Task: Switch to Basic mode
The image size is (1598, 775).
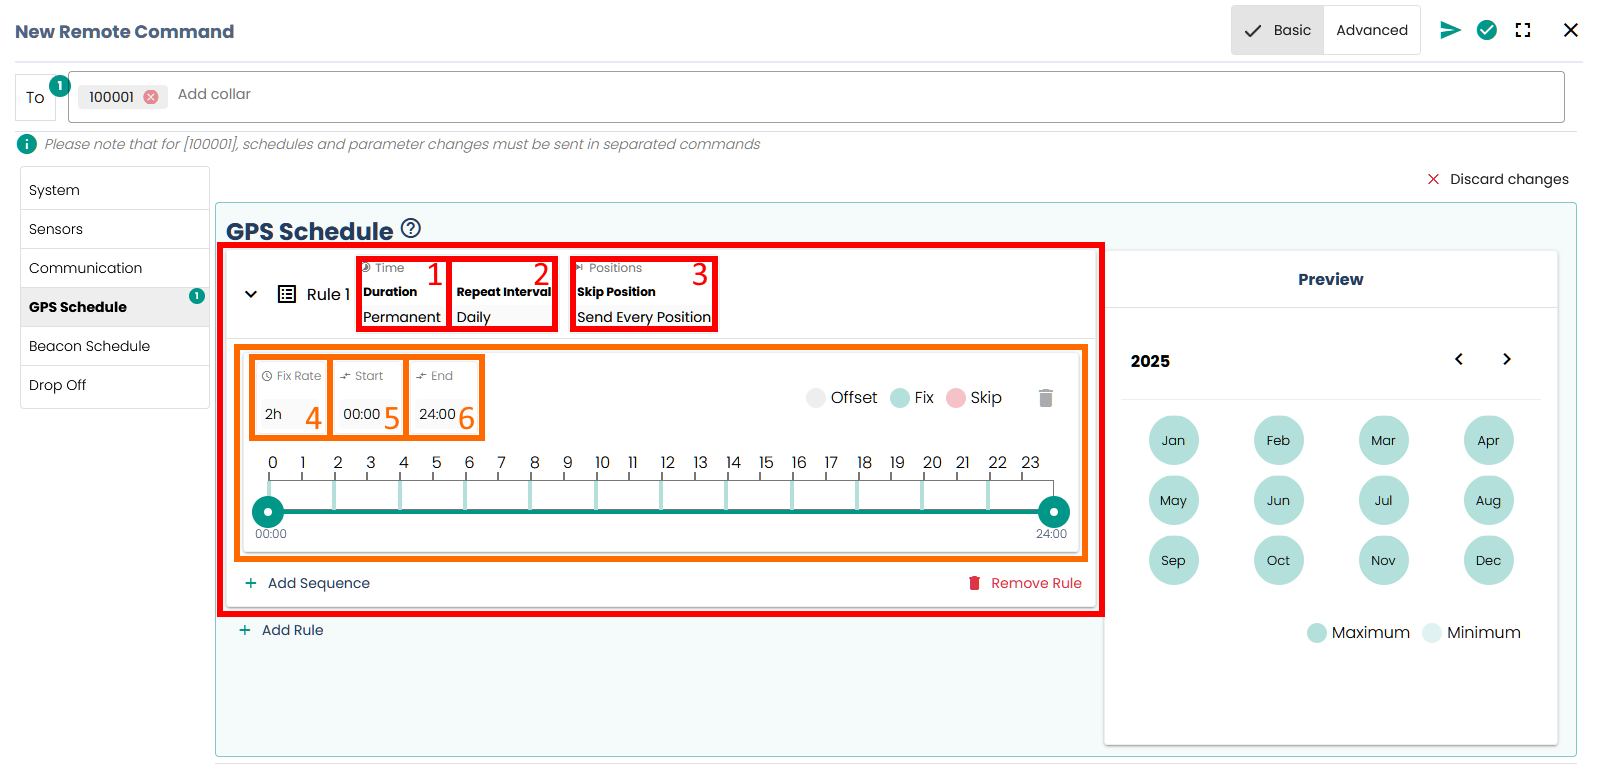Action: click(1277, 30)
